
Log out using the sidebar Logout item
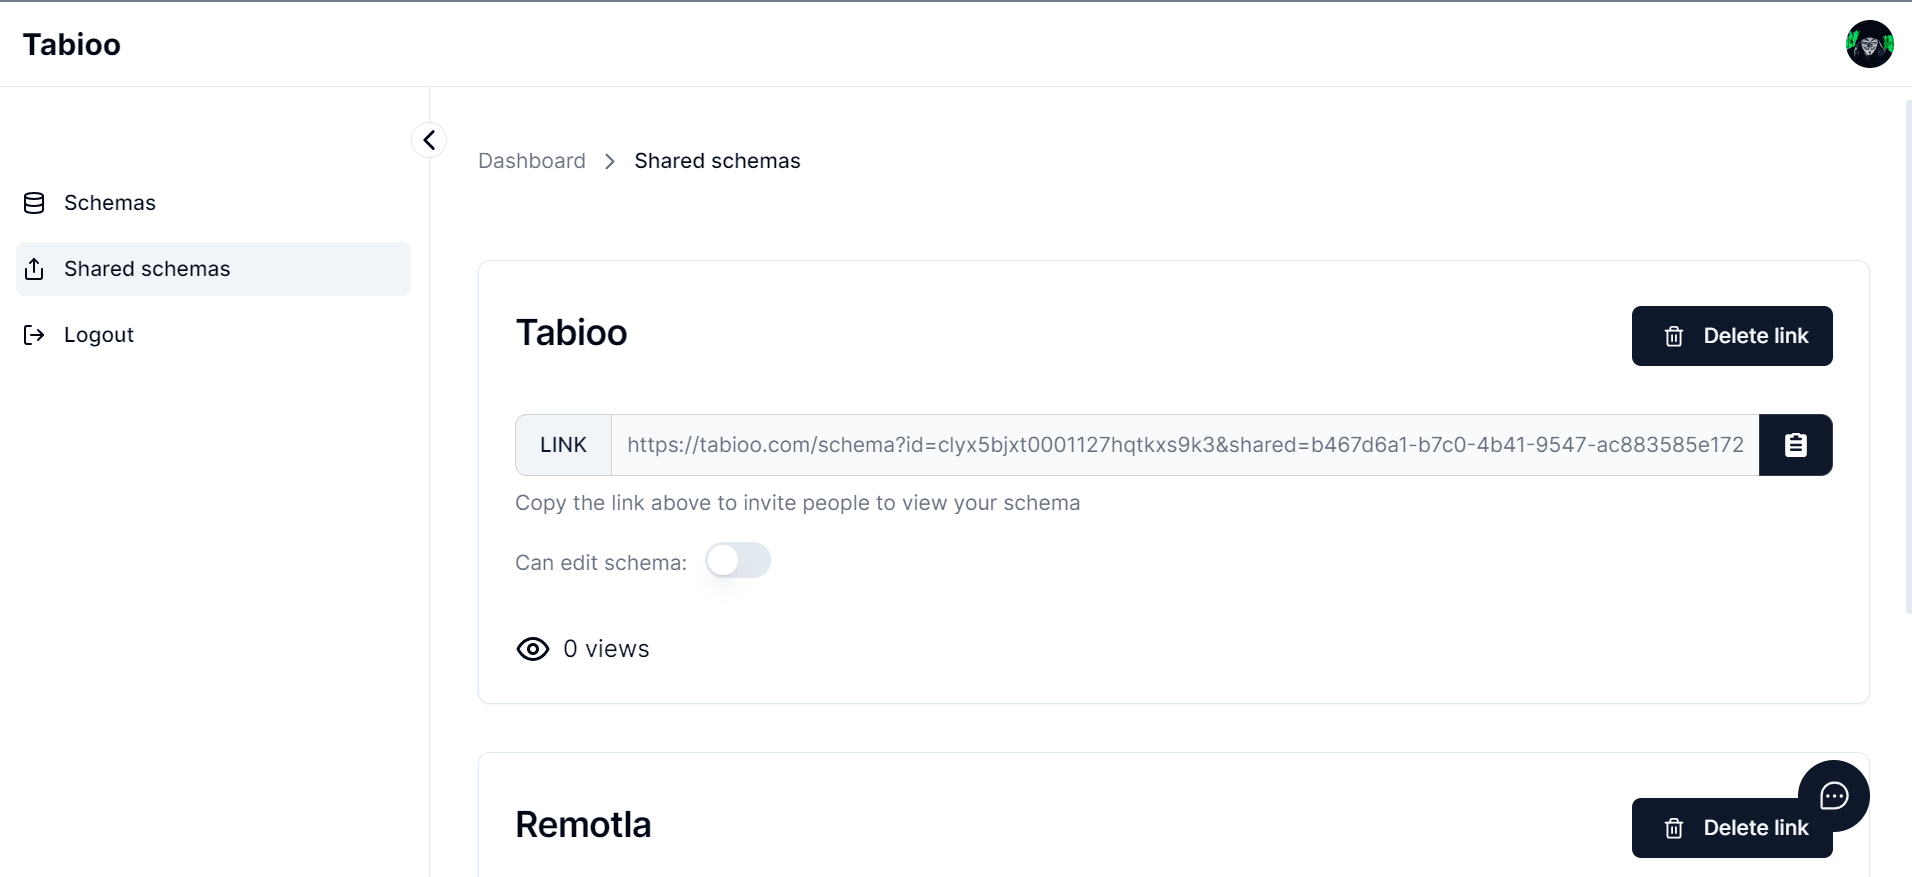point(98,335)
